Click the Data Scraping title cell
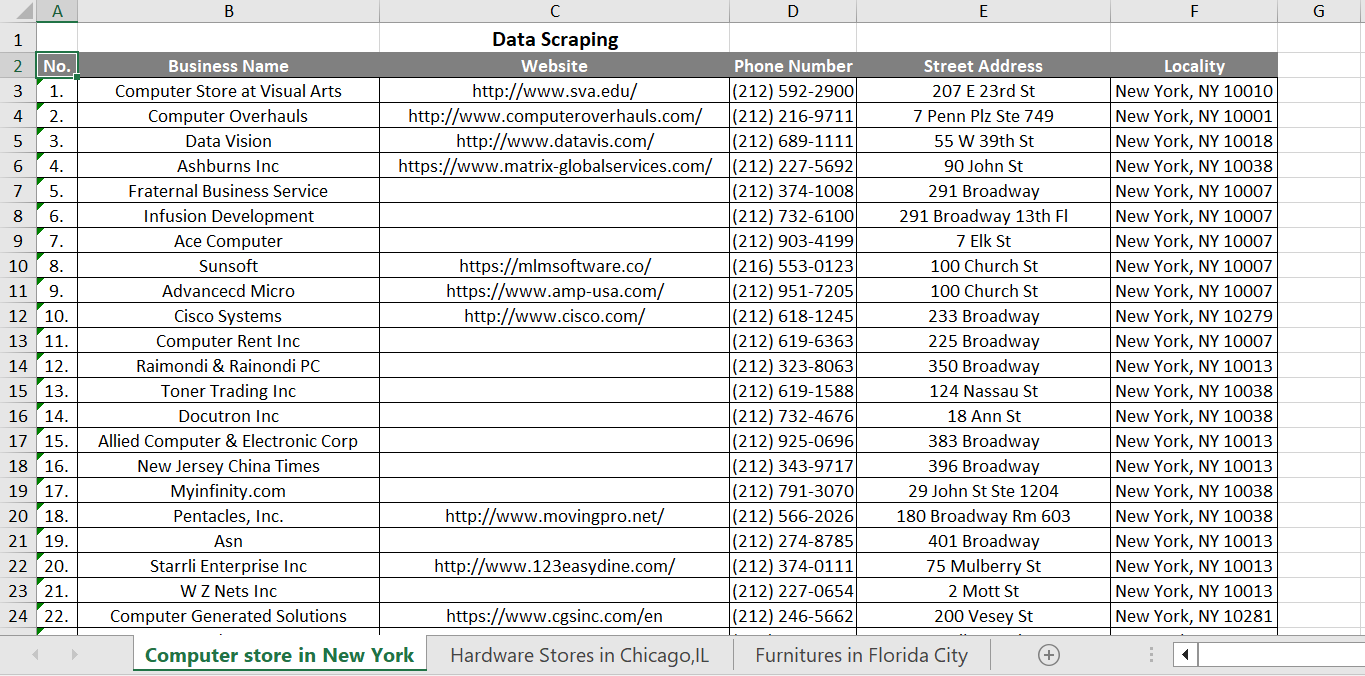 554,40
